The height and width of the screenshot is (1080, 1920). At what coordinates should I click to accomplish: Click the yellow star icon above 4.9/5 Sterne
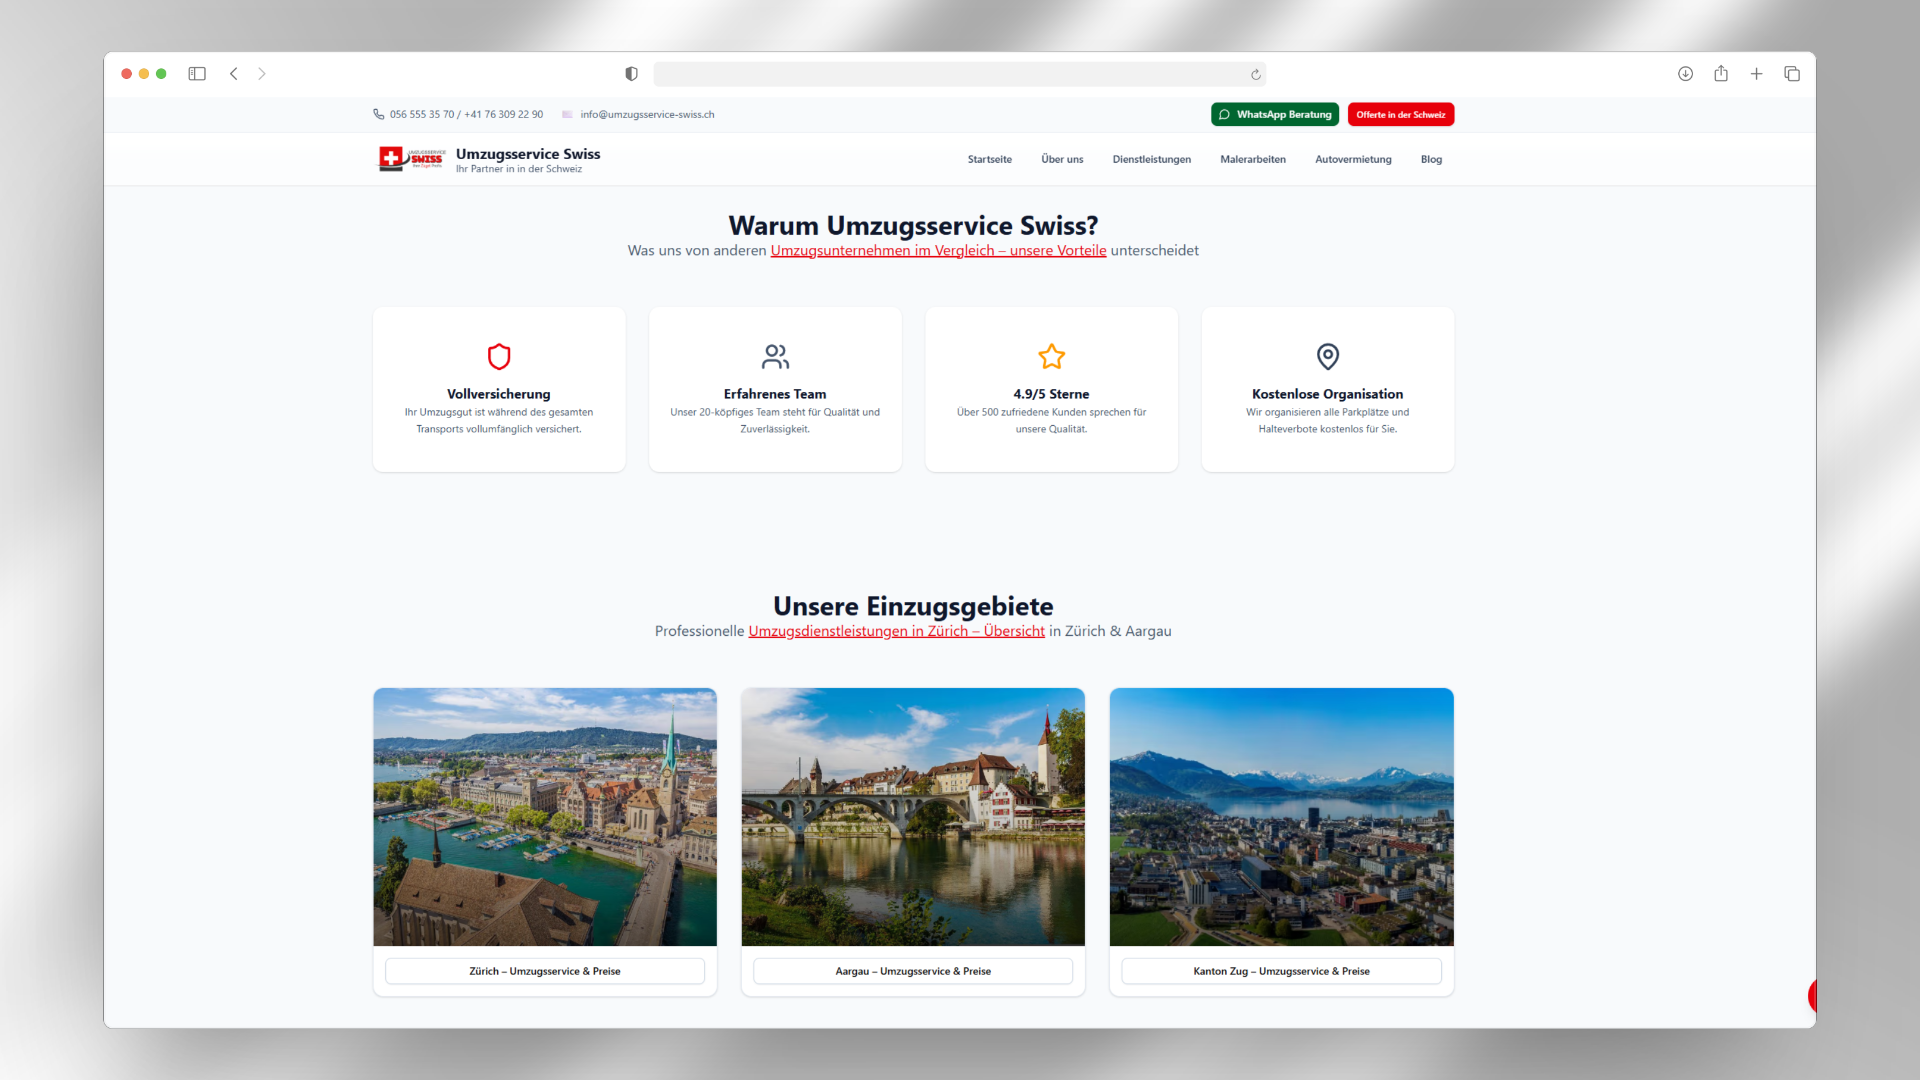[1051, 357]
